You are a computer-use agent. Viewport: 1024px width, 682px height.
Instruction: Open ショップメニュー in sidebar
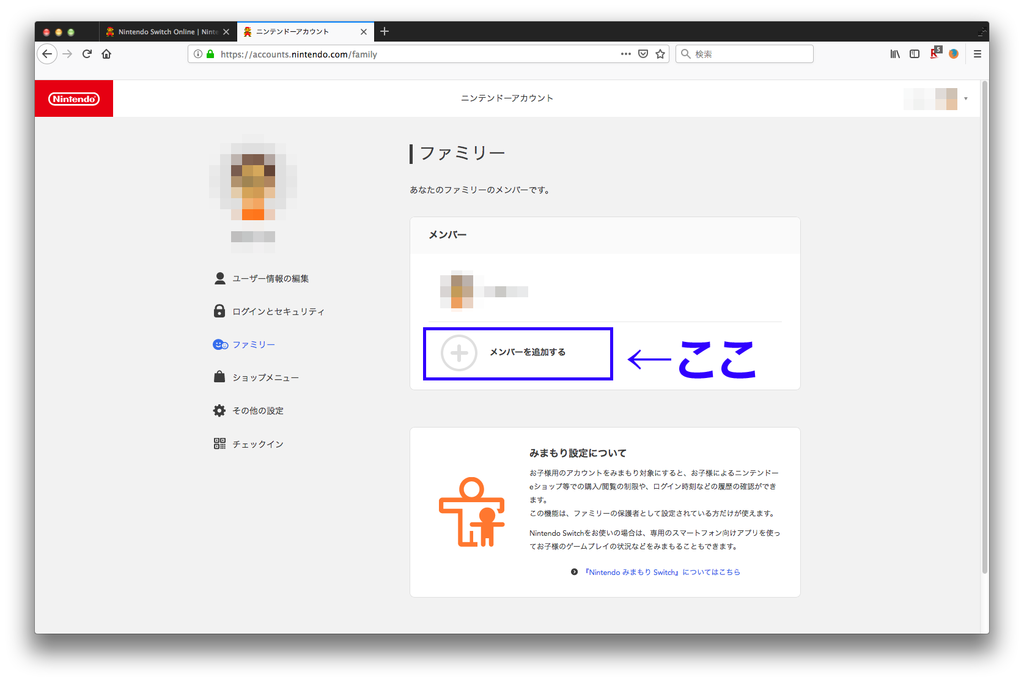point(256,378)
